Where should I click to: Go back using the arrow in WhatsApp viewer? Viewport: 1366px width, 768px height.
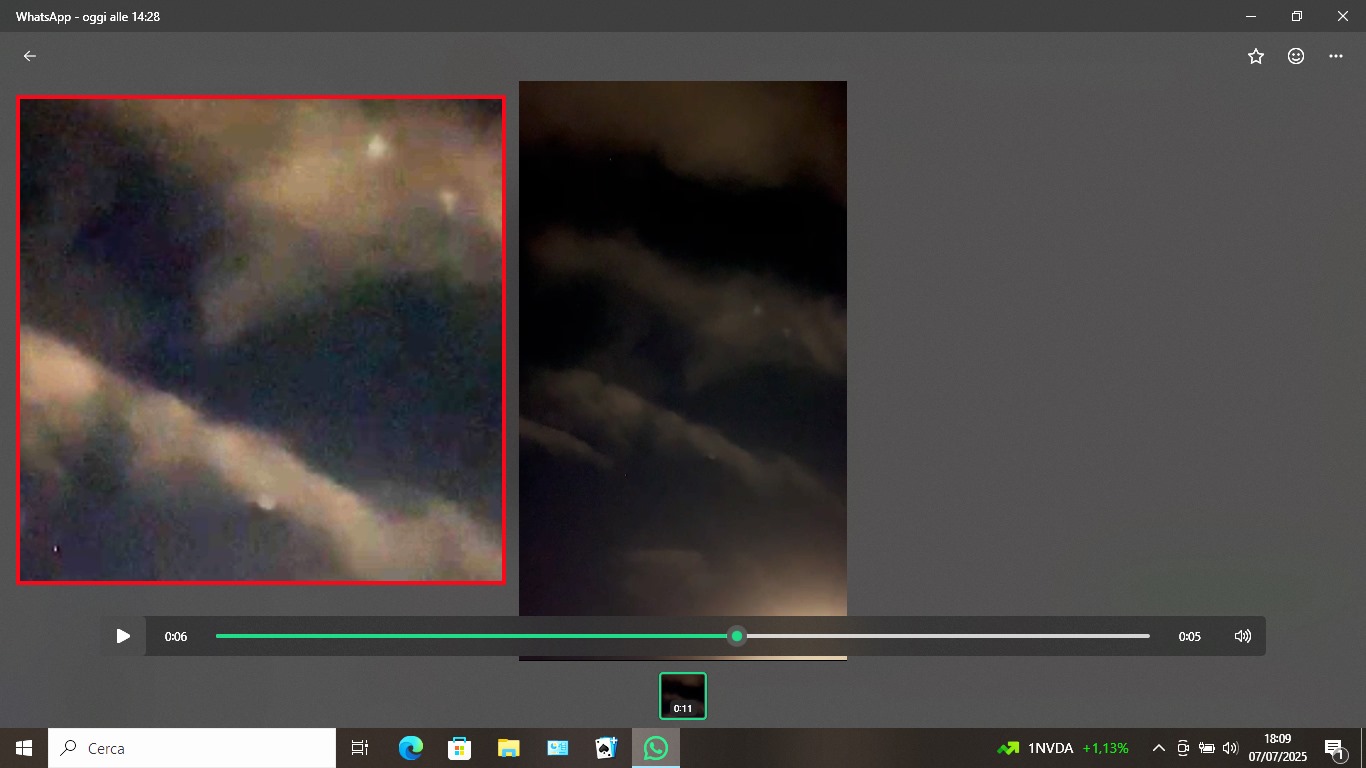coord(30,56)
